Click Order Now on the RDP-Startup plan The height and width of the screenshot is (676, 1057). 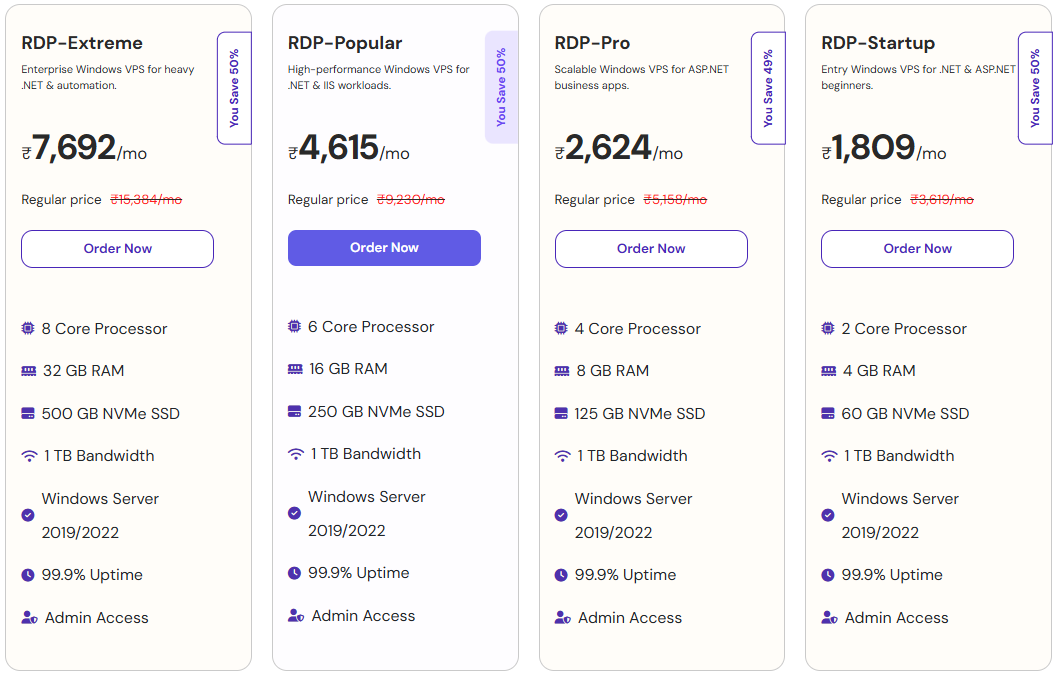tap(917, 248)
